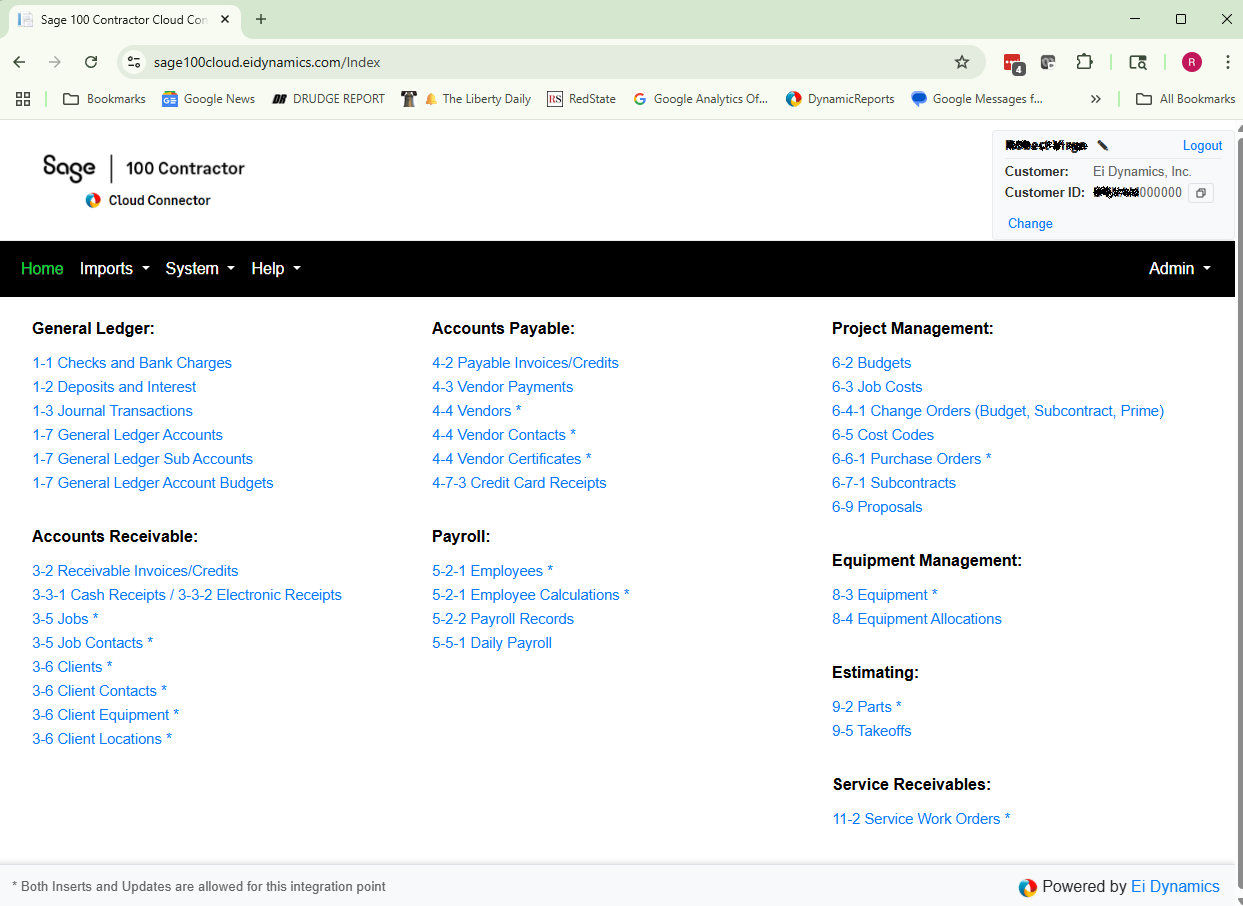Screen dimensions: 1243x906
Task: Open 5-2-2 Payroll Records link
Action: [x=502, y=619]
